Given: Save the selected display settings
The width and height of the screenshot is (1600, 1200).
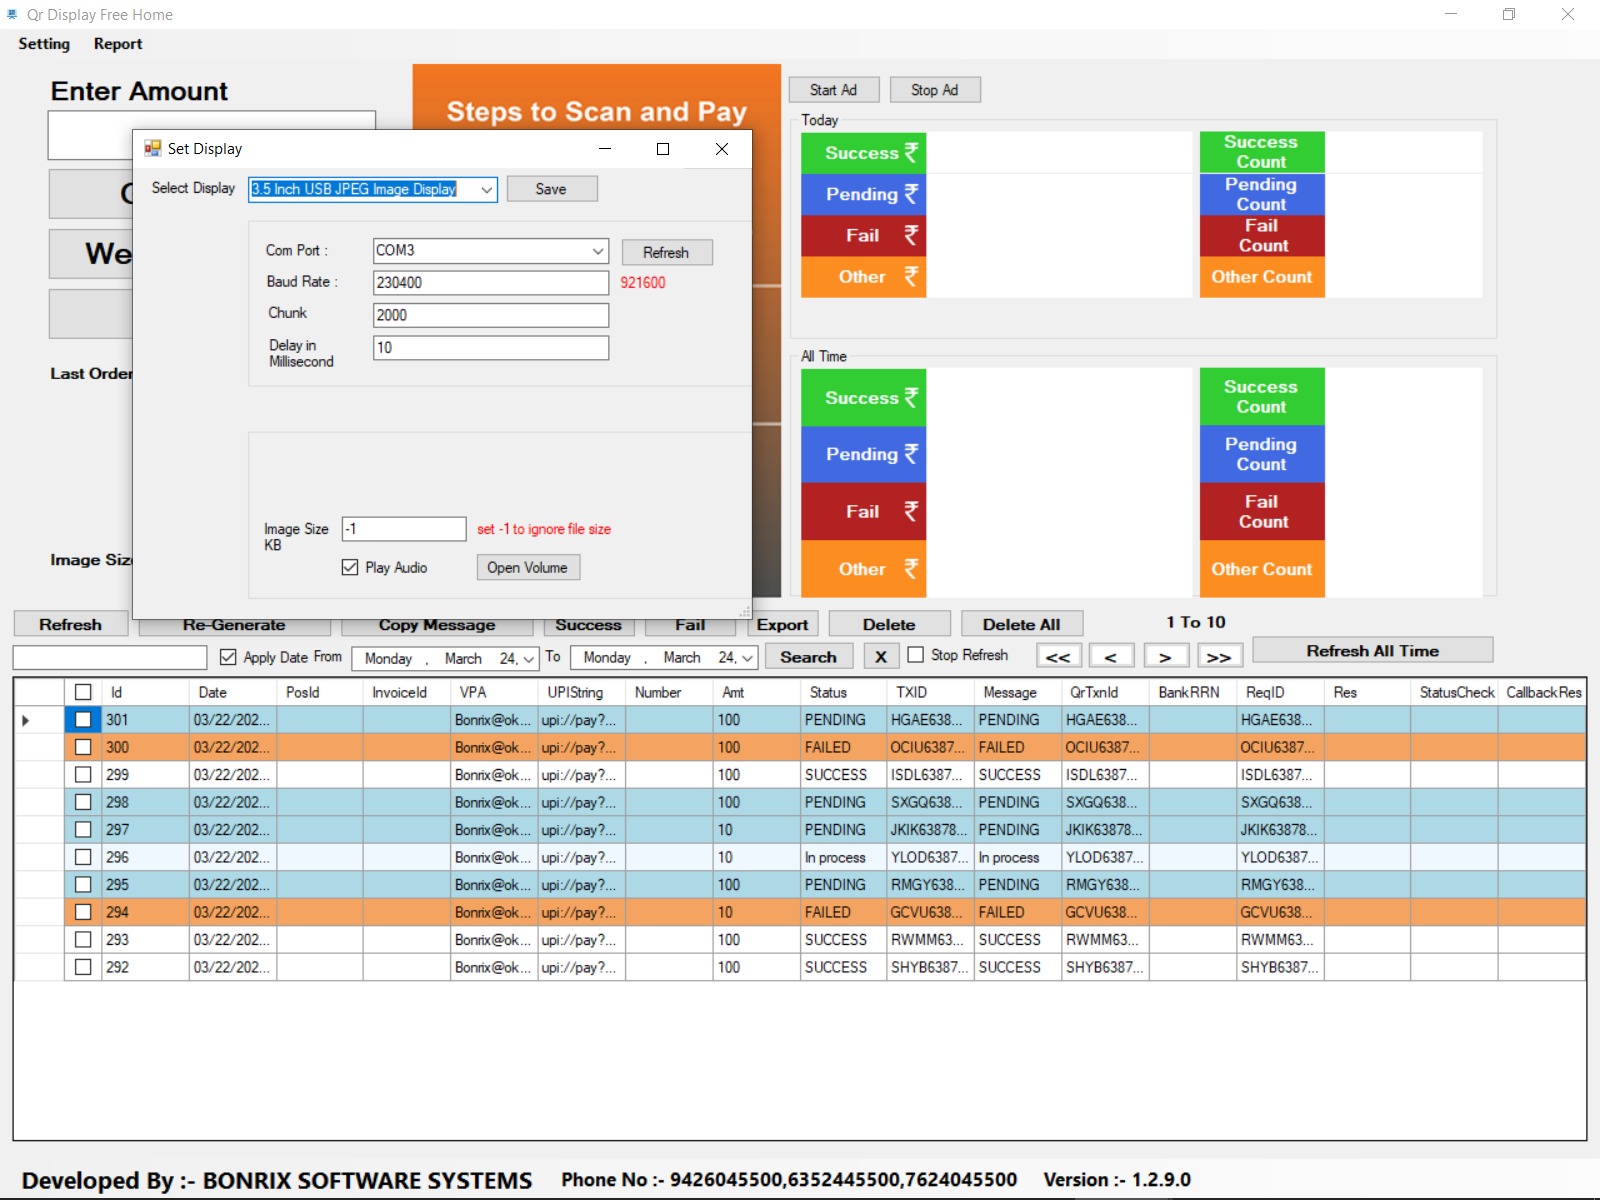Looking at the screenshot, I should point(551,189).
